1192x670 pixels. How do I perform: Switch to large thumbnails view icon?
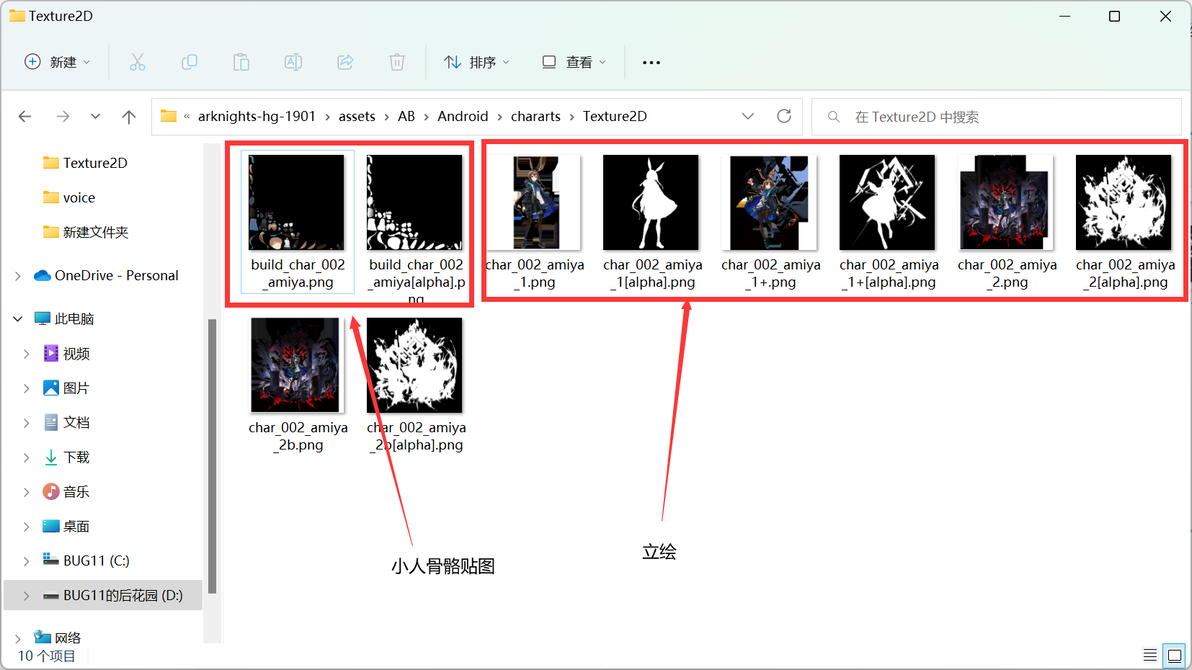coord(1175,655)
